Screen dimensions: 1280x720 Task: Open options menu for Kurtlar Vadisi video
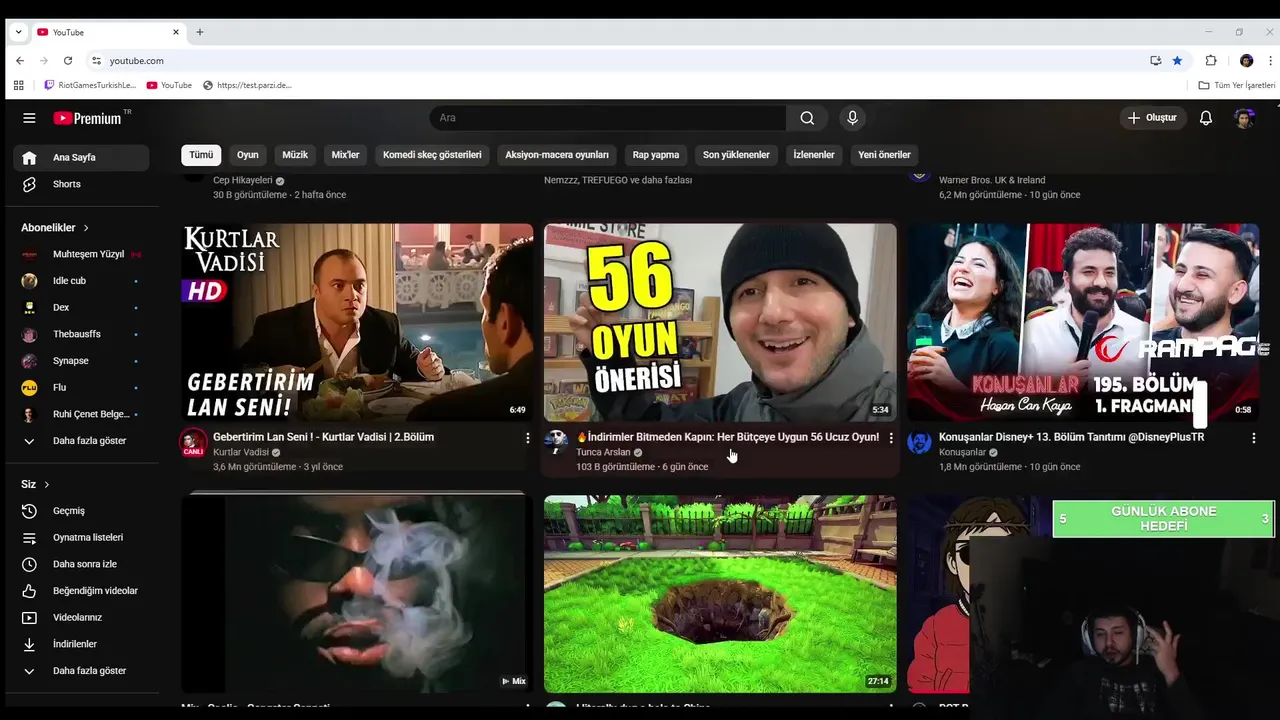pyautogui.click(x=528, y=438)
